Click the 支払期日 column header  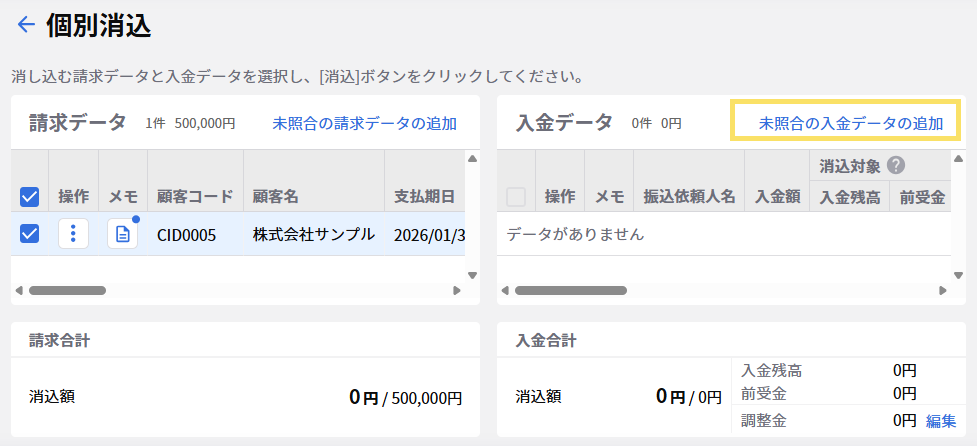(x=425, y=196)
